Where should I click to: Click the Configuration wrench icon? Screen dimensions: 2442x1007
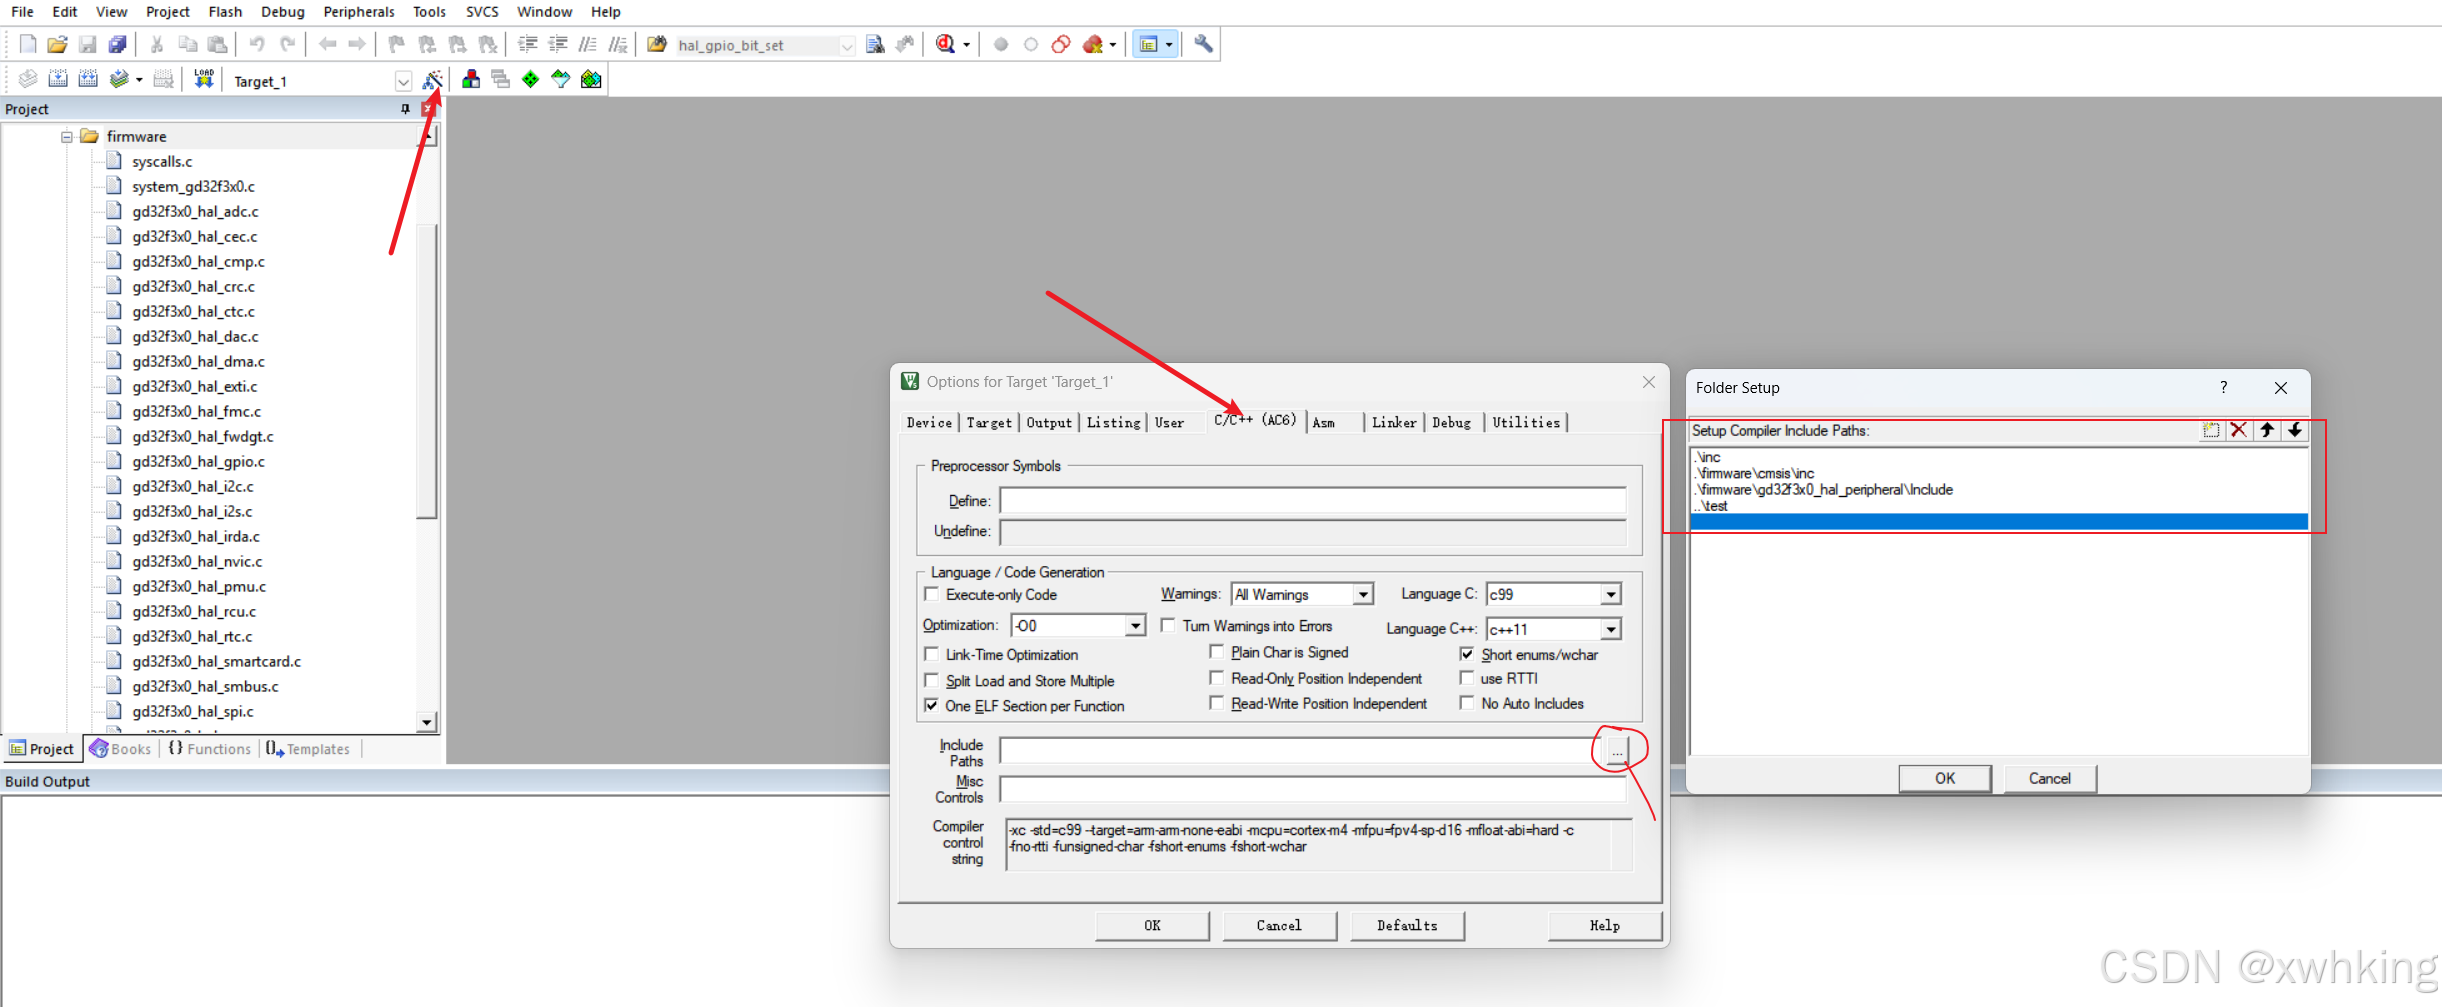point(1204,44)
